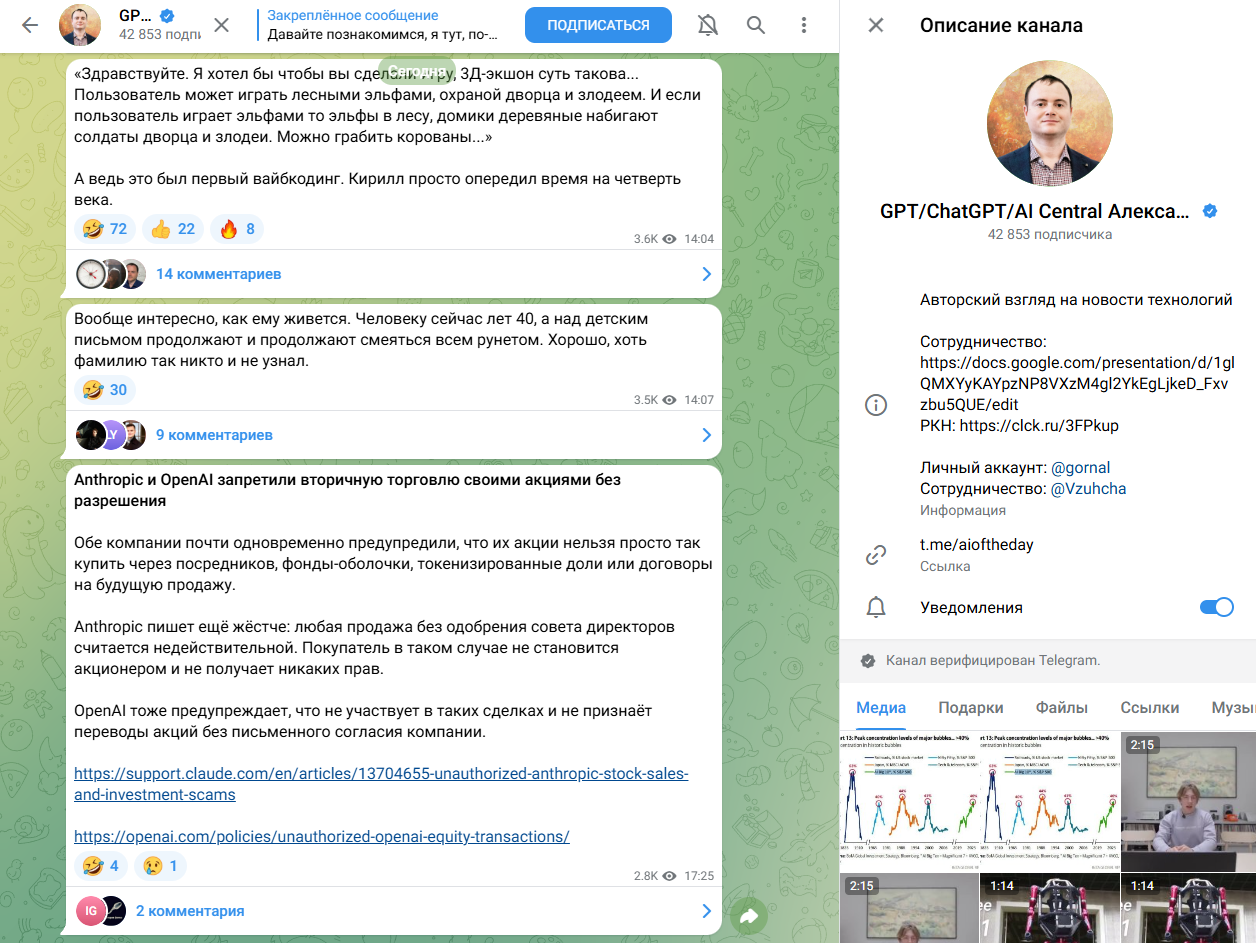
Task: Go back using the arrow in chat header
Action: pyautogui.click(x=30, y=25)
